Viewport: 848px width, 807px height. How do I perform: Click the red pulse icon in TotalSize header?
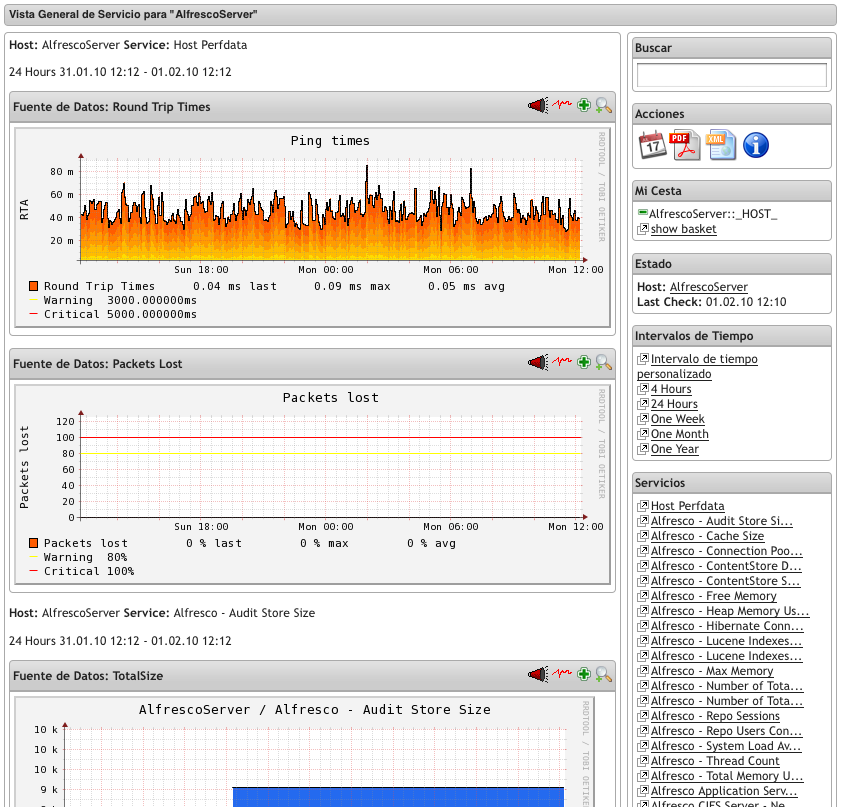562,673
